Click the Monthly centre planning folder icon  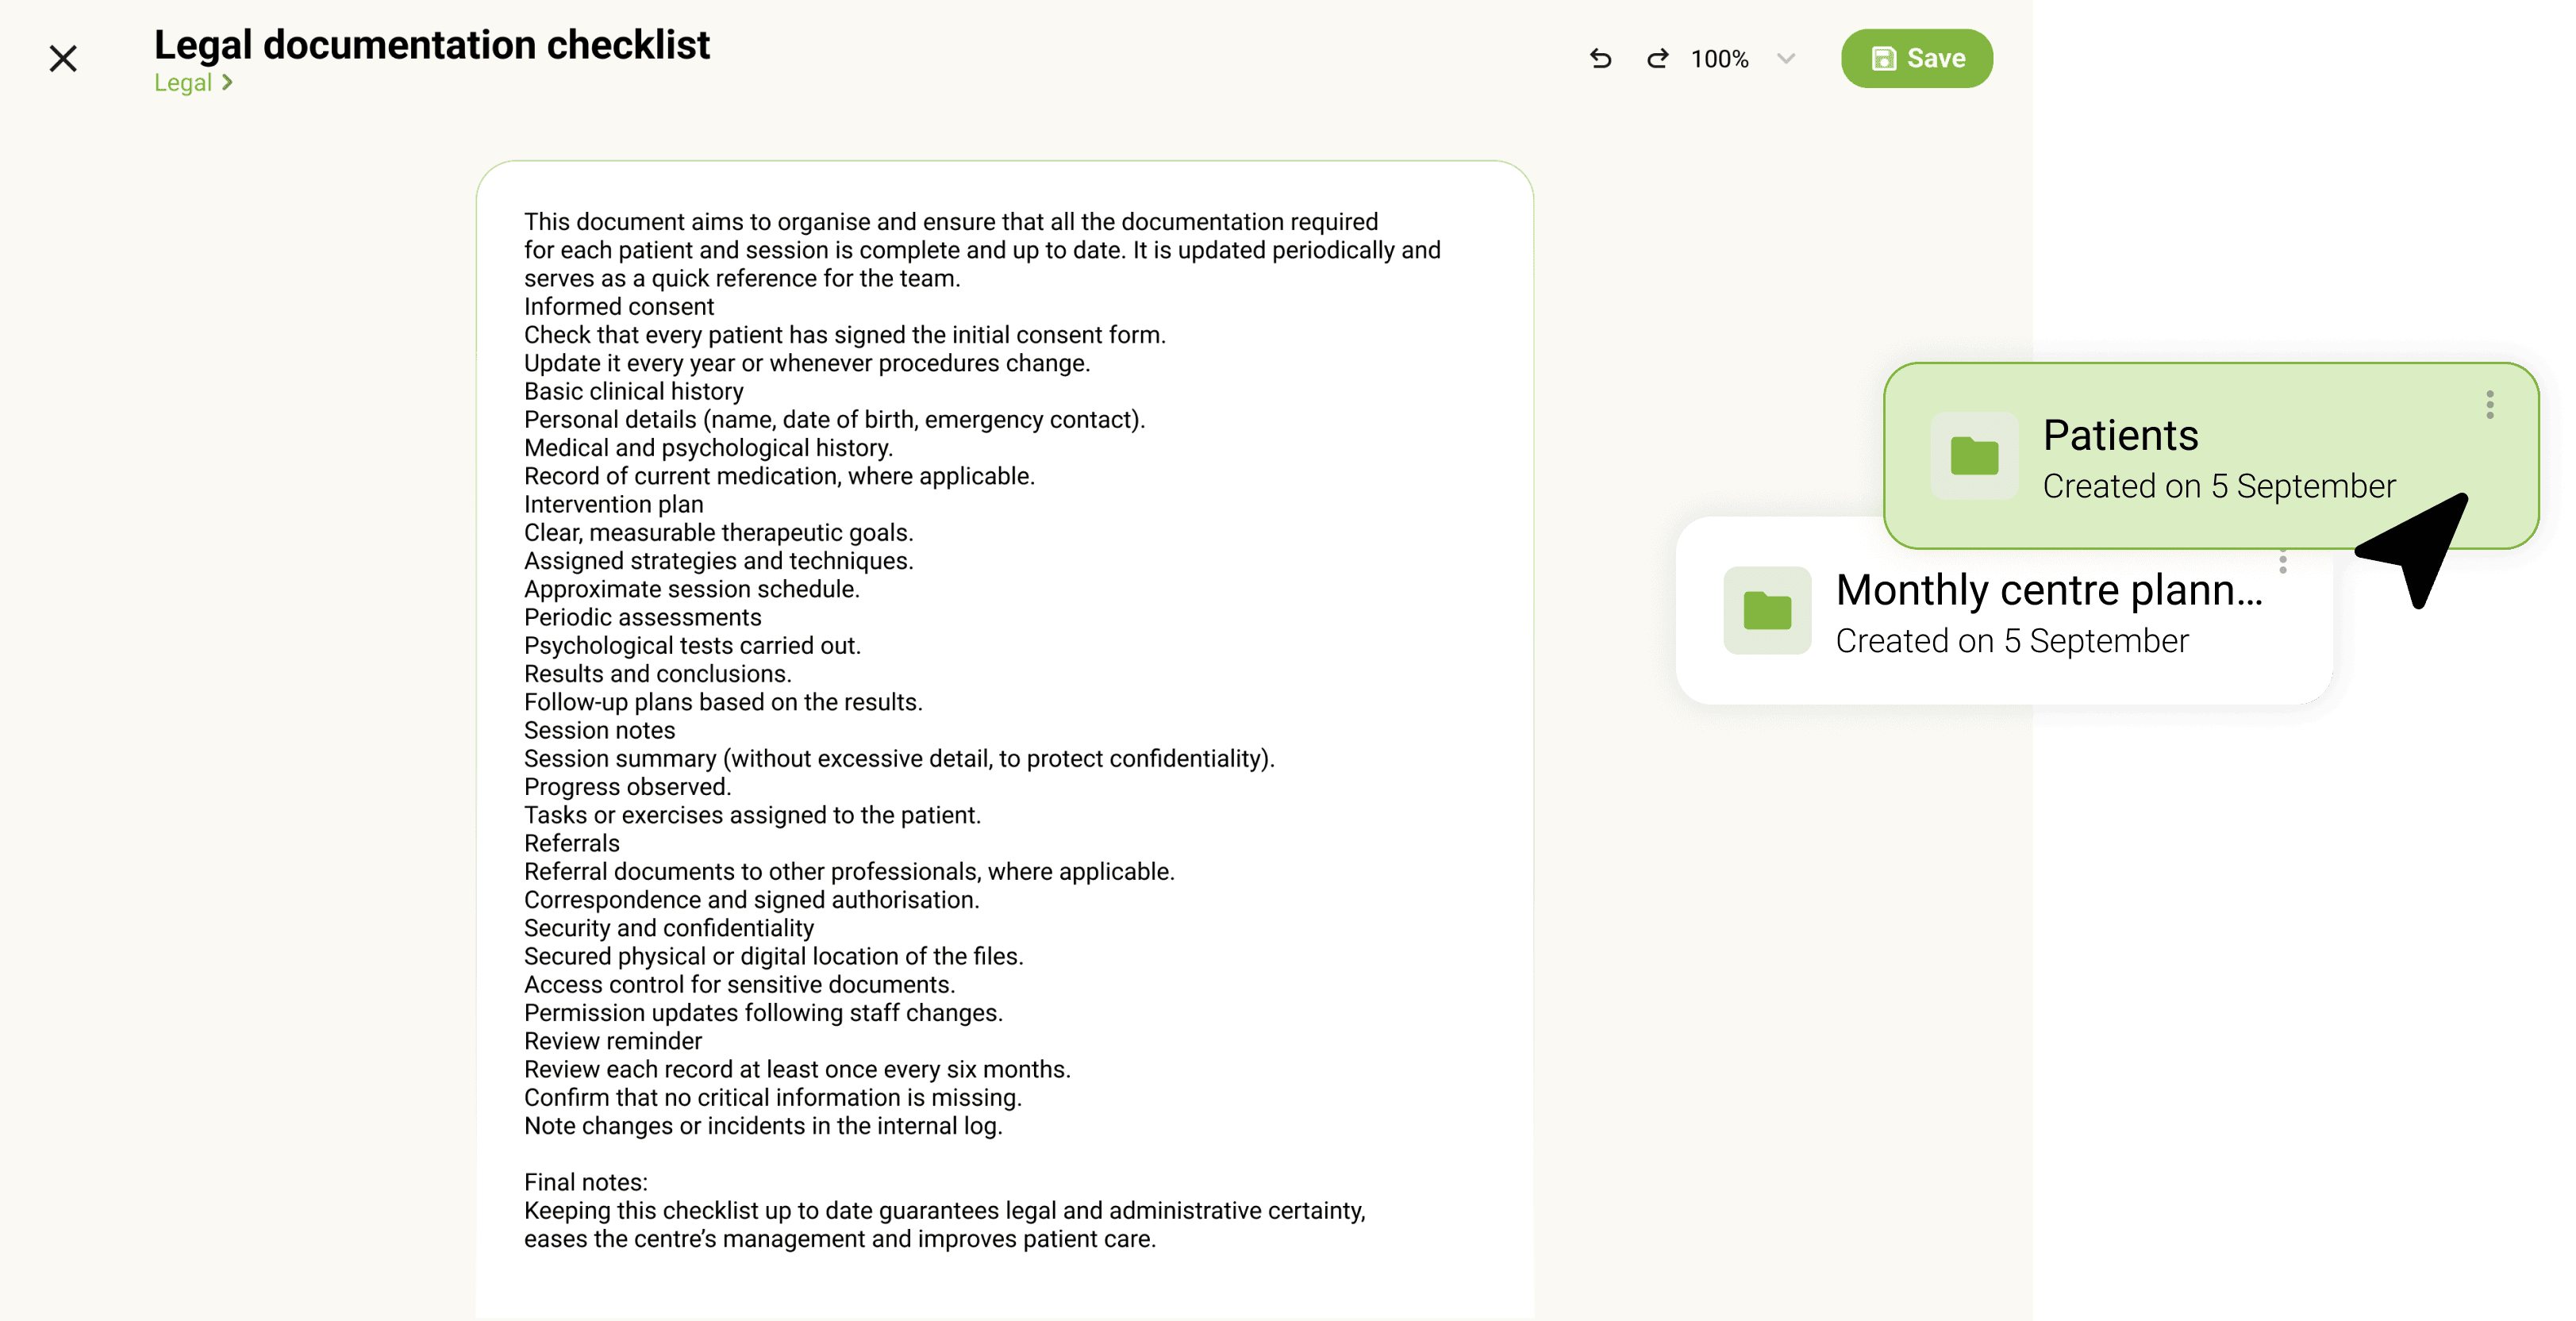(1767, 610)
